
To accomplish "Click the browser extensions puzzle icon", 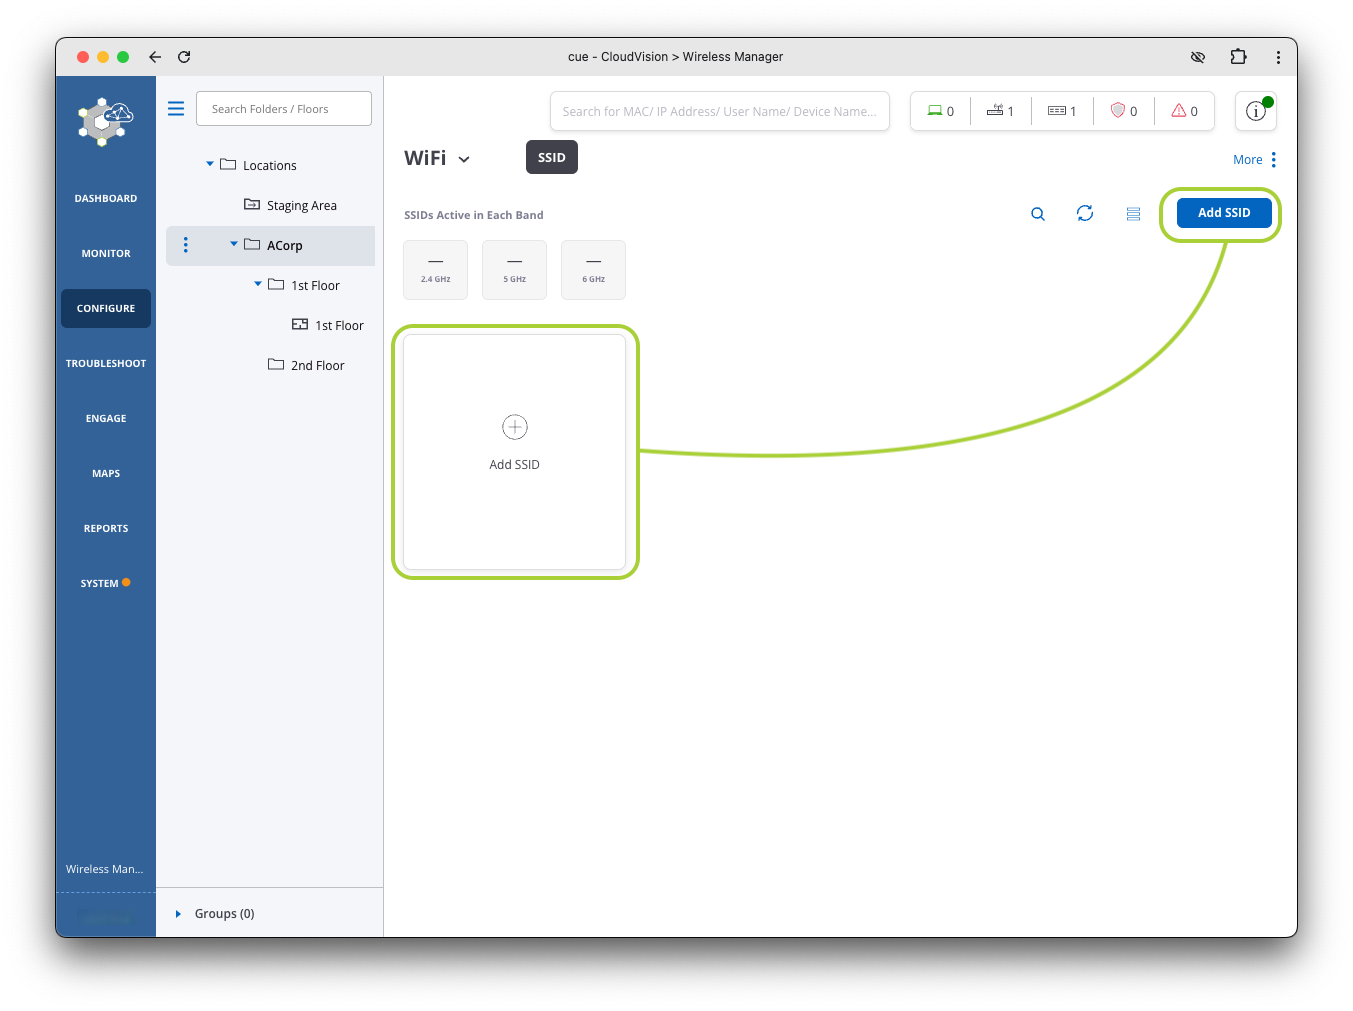I will [x=1238, y=57].
